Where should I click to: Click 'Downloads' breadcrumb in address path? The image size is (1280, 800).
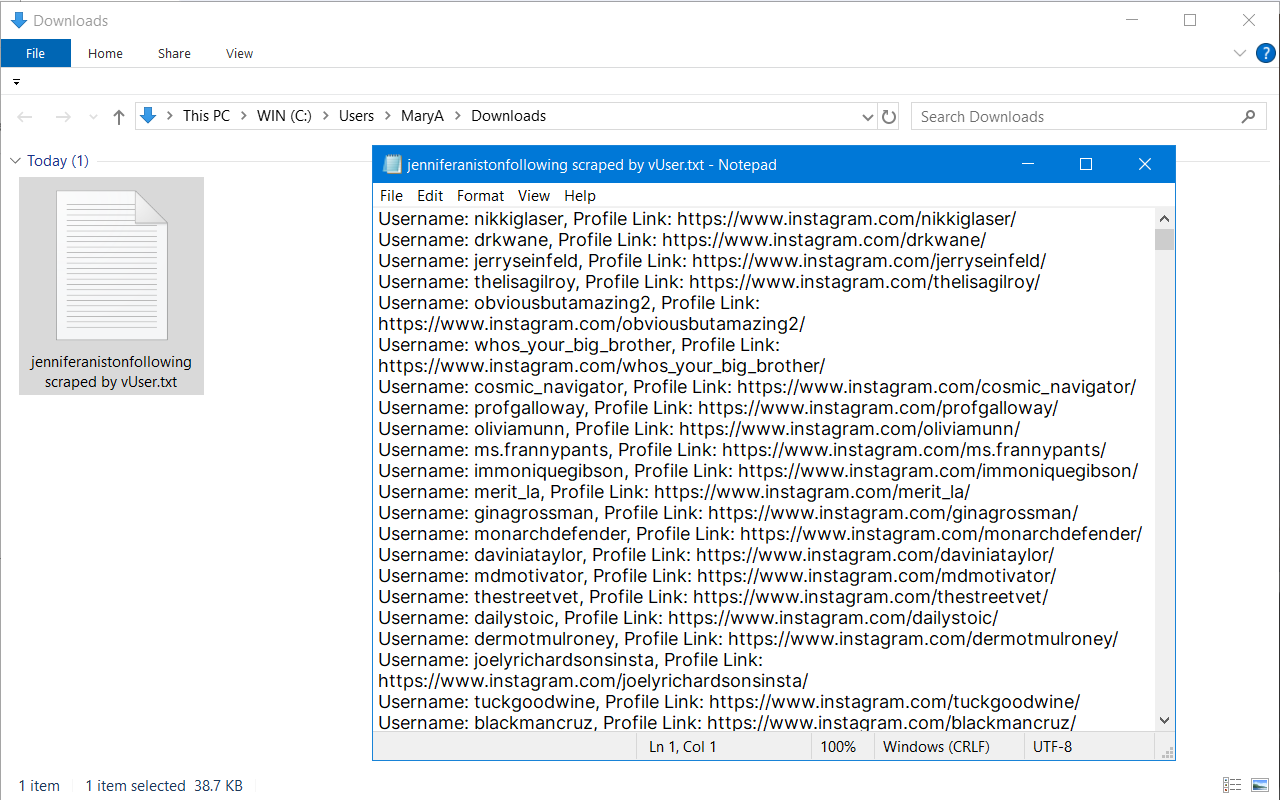point(508,116)
